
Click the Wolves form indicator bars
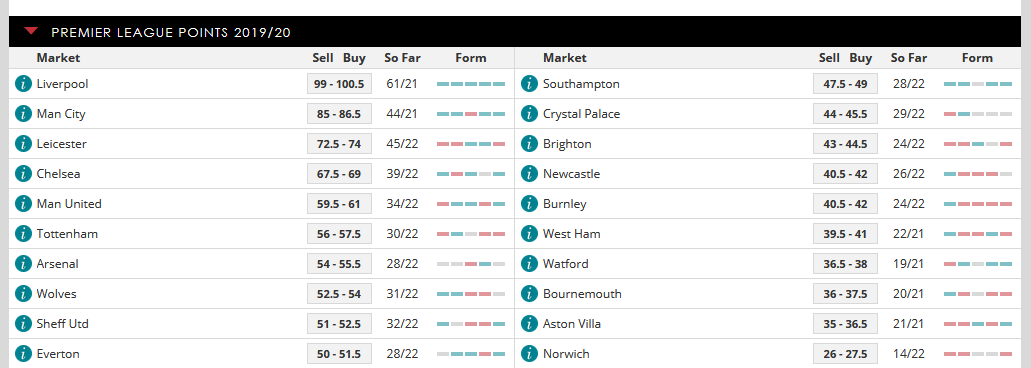tap(471, 294)
